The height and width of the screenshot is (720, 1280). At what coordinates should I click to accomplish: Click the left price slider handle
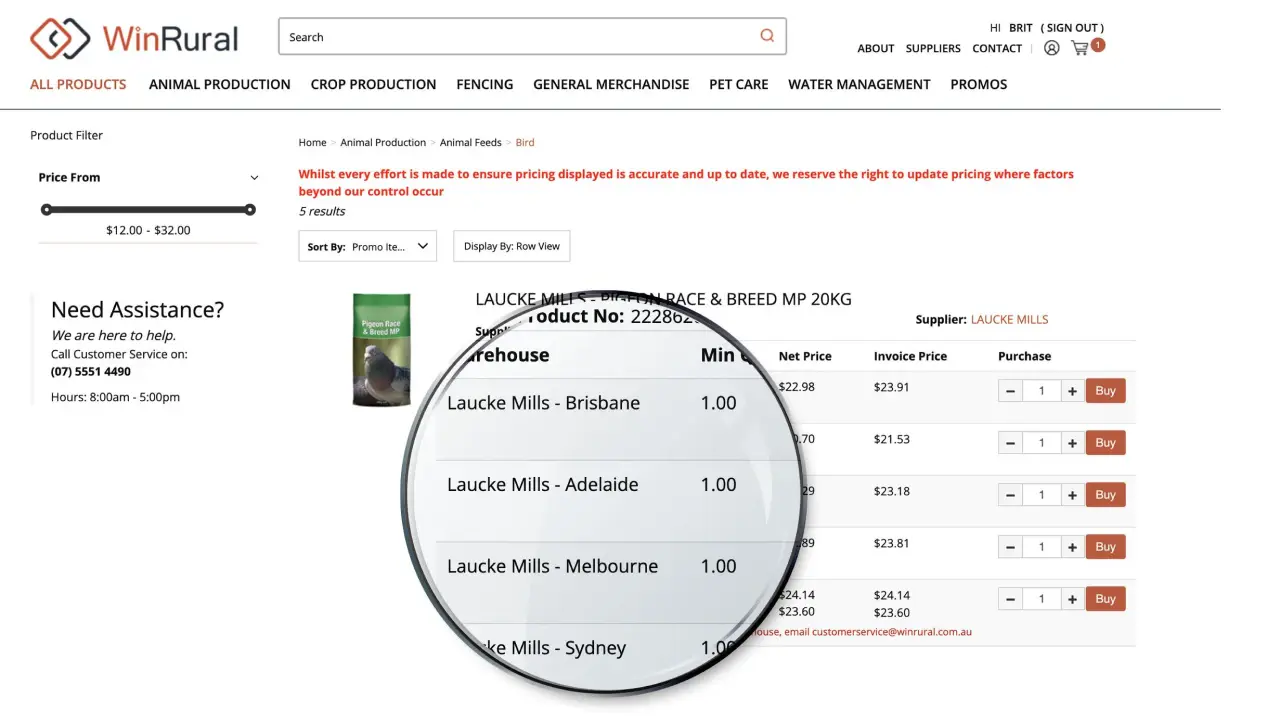coord(46,209)
